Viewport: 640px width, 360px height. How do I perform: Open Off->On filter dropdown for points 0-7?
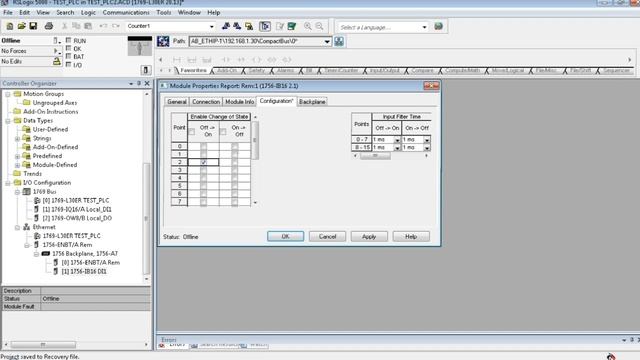pyautogui.click(x=397, y=140)
